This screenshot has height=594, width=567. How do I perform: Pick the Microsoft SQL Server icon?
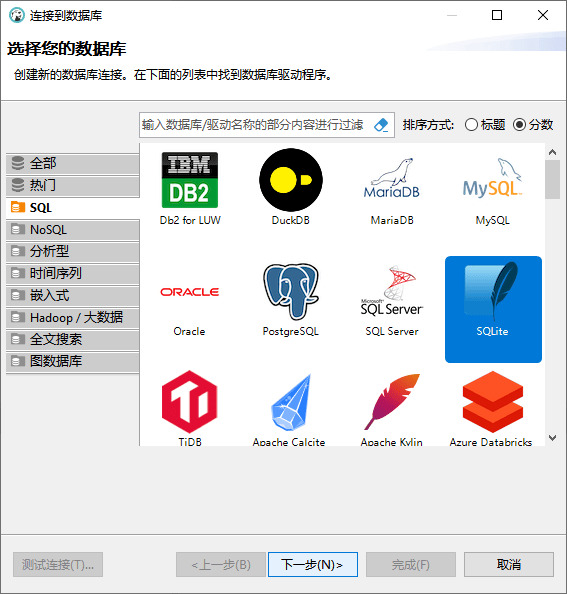(392, 291)
